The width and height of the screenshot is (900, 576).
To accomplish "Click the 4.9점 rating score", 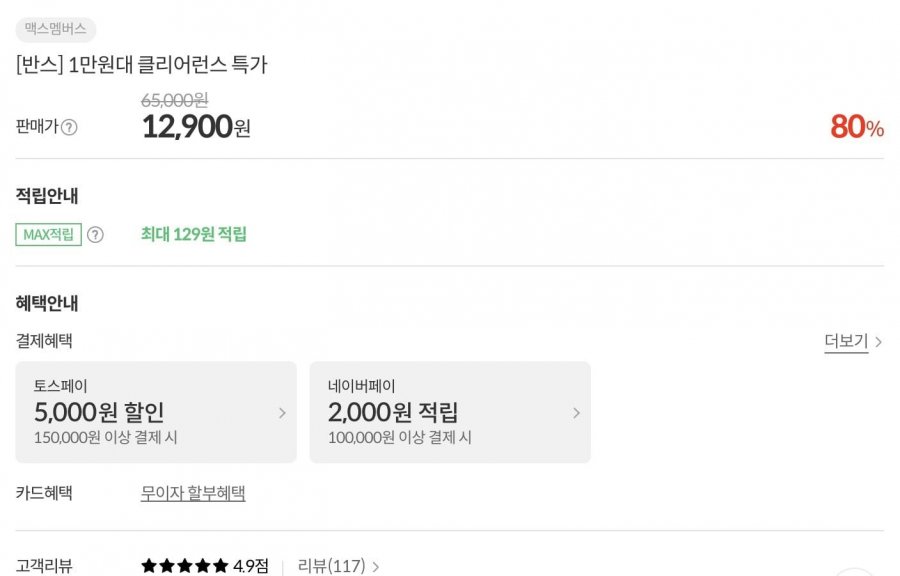I will click(251, 566).
